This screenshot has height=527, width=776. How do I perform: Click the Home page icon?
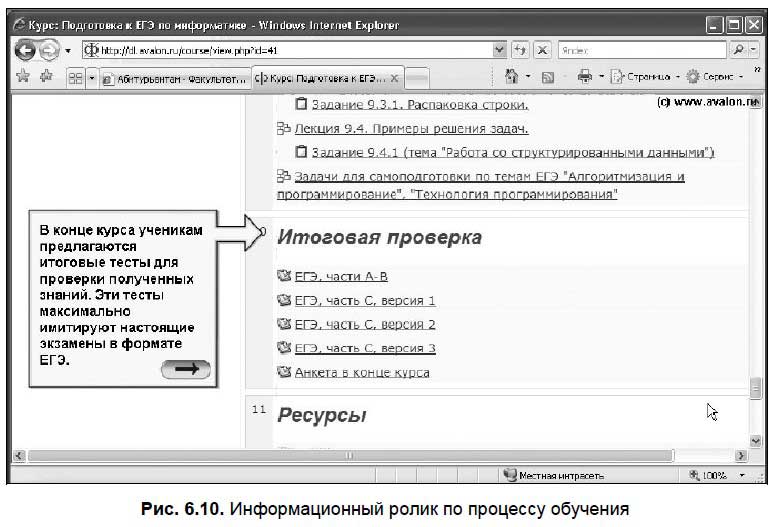click(x=512, y=76)
